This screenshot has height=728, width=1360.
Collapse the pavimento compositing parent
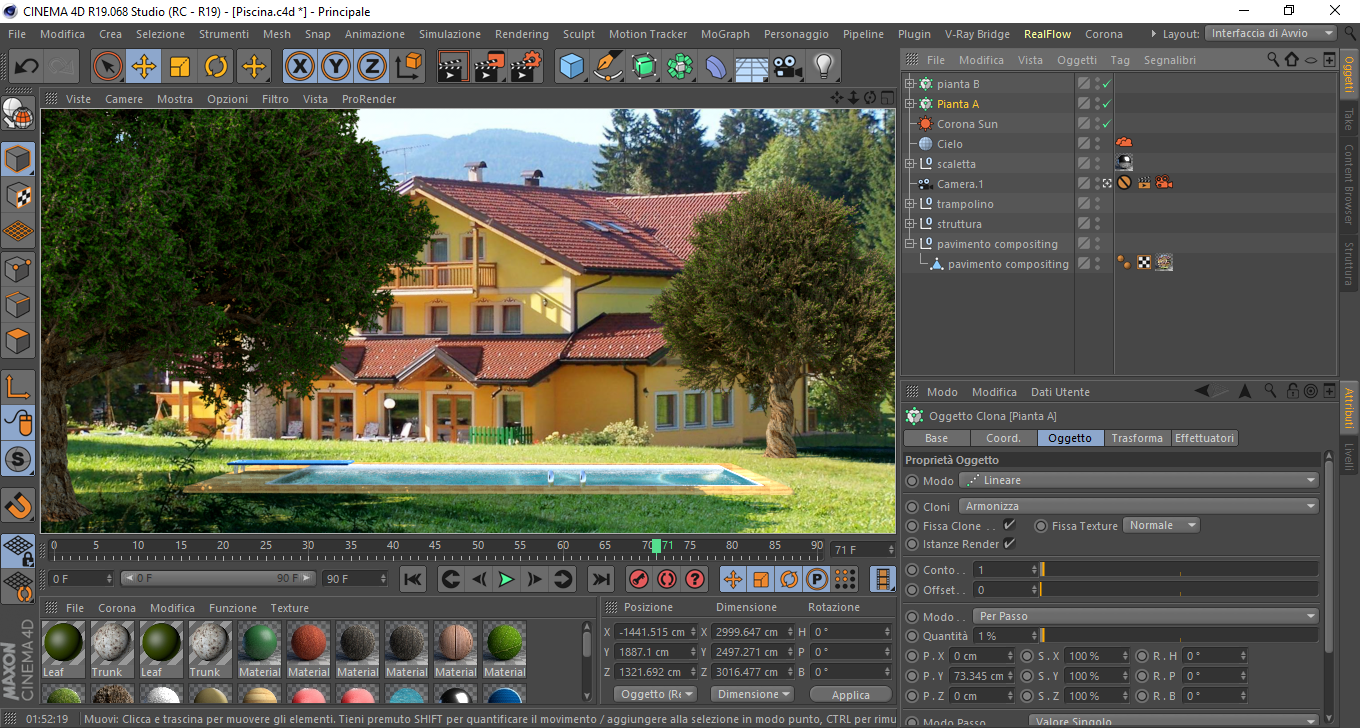[910, 244]
